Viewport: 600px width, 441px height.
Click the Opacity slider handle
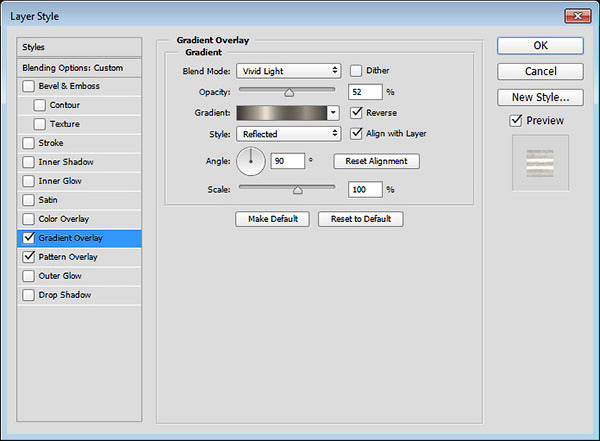[x=289, y=93]
